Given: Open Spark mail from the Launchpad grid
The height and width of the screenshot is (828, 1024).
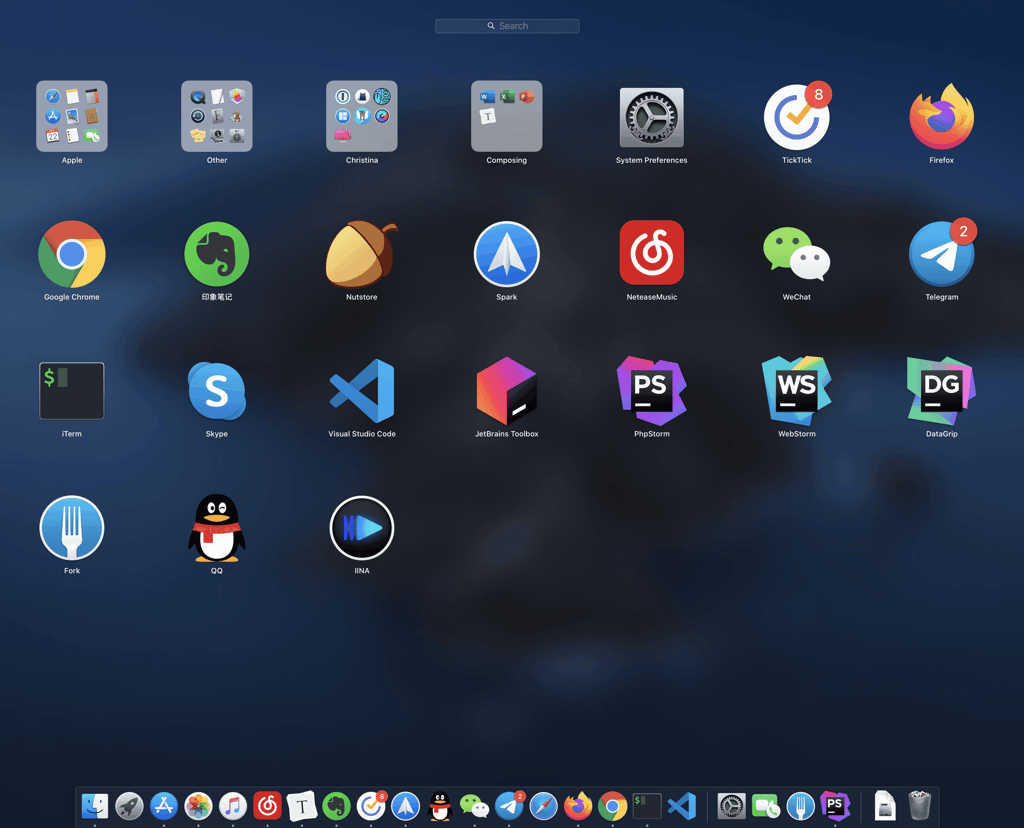Looking at the screenshot, I should pos(507,254).
